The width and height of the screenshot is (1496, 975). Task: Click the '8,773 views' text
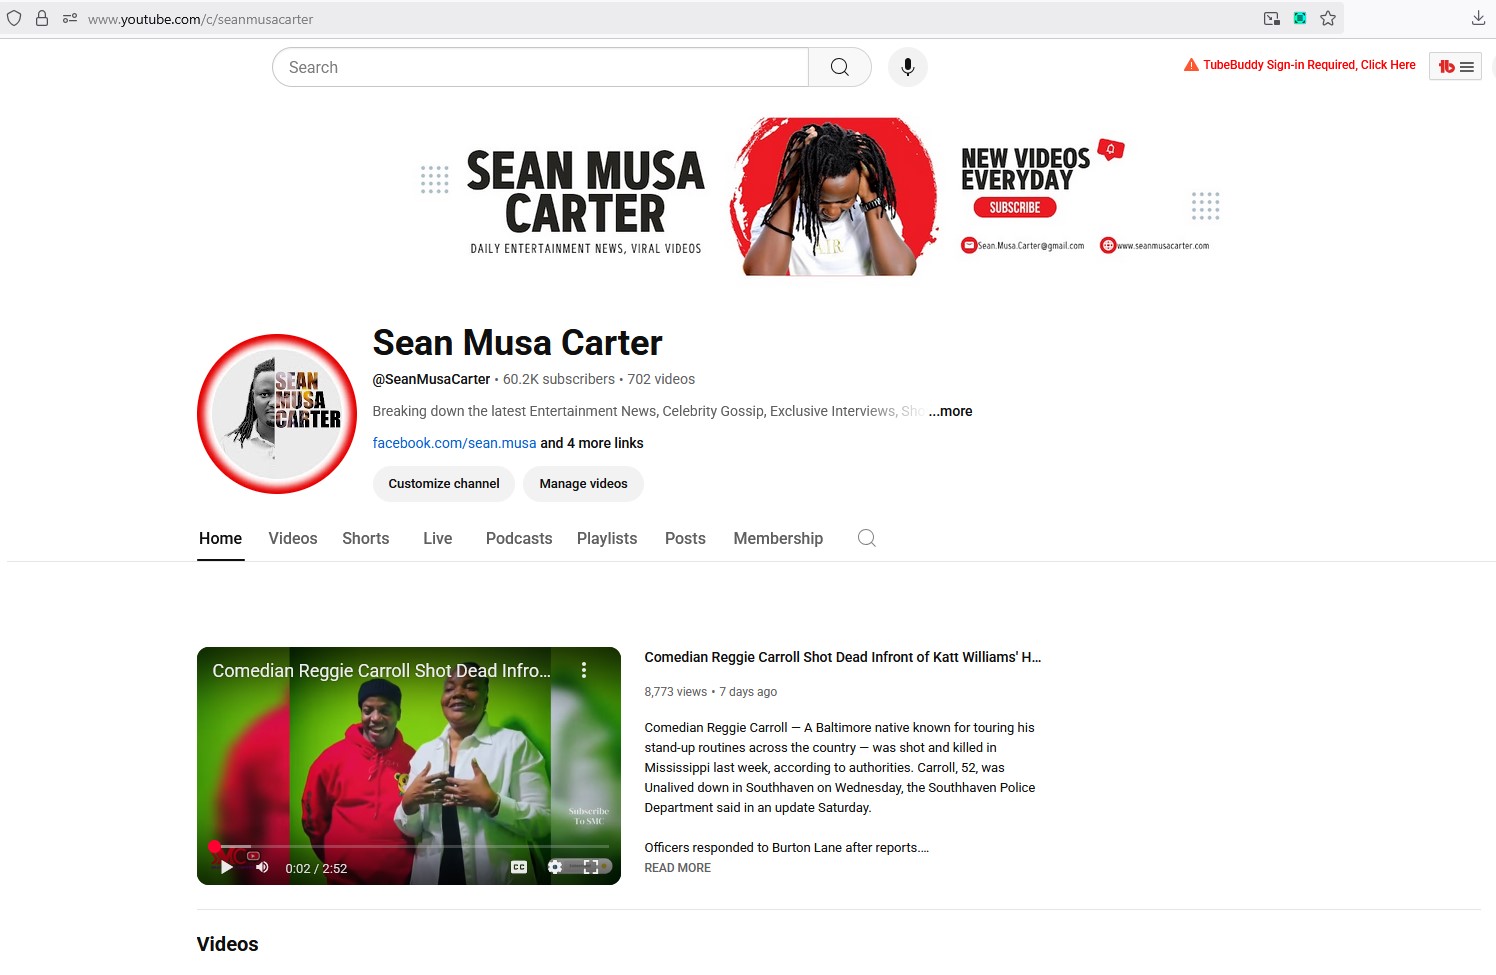coord(676,692)
